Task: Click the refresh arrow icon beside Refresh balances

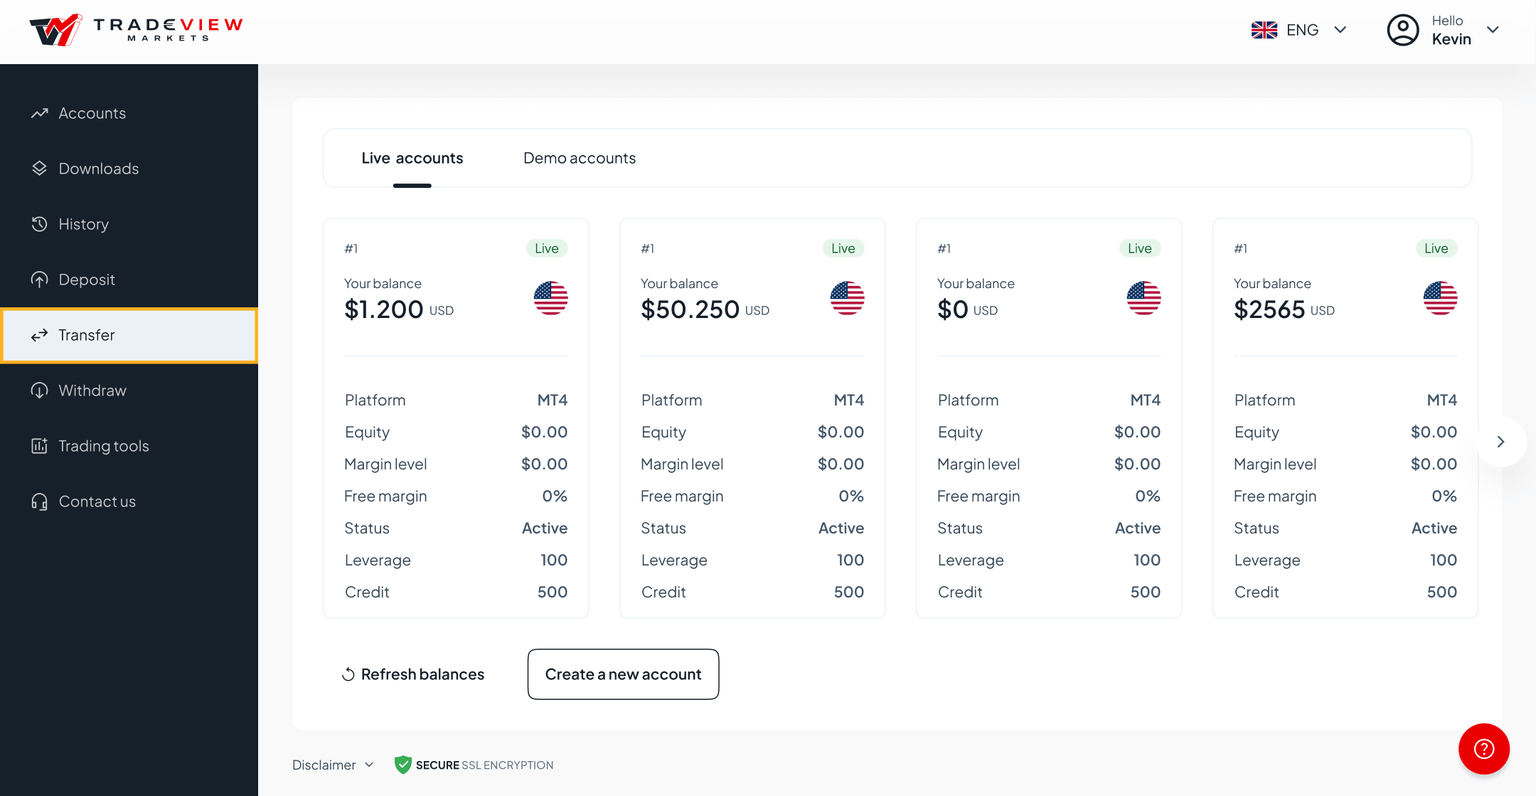Action: pos(348,675)
